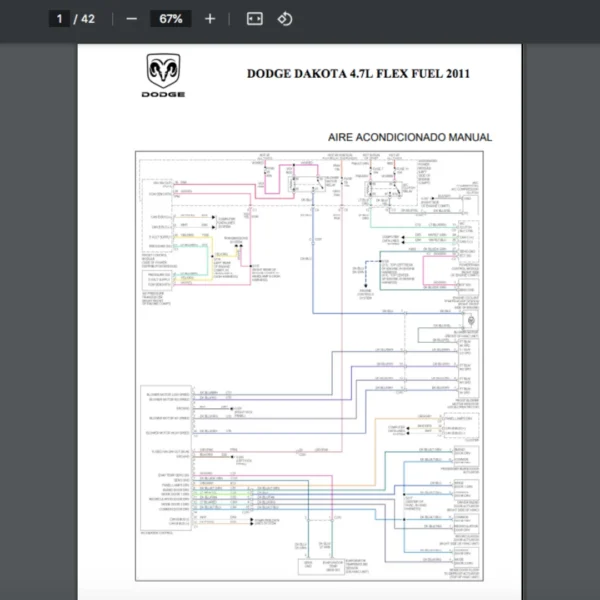Click the total page count 42
Image resolution: width=600 pixels, height=600 pixels.
pos(88,19)
